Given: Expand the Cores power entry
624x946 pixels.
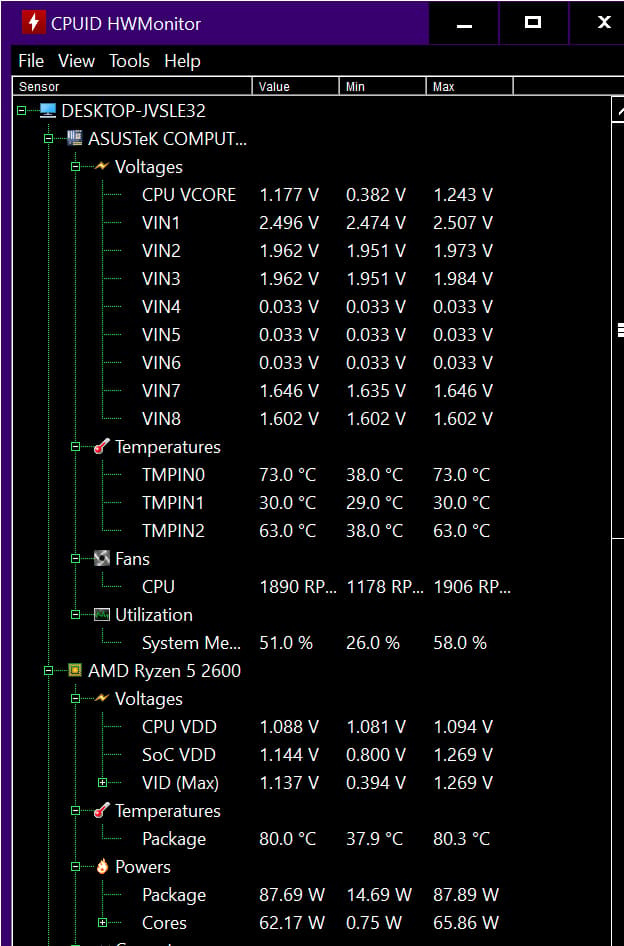Looking at the screenshot, I should click(x=103, y=922).
